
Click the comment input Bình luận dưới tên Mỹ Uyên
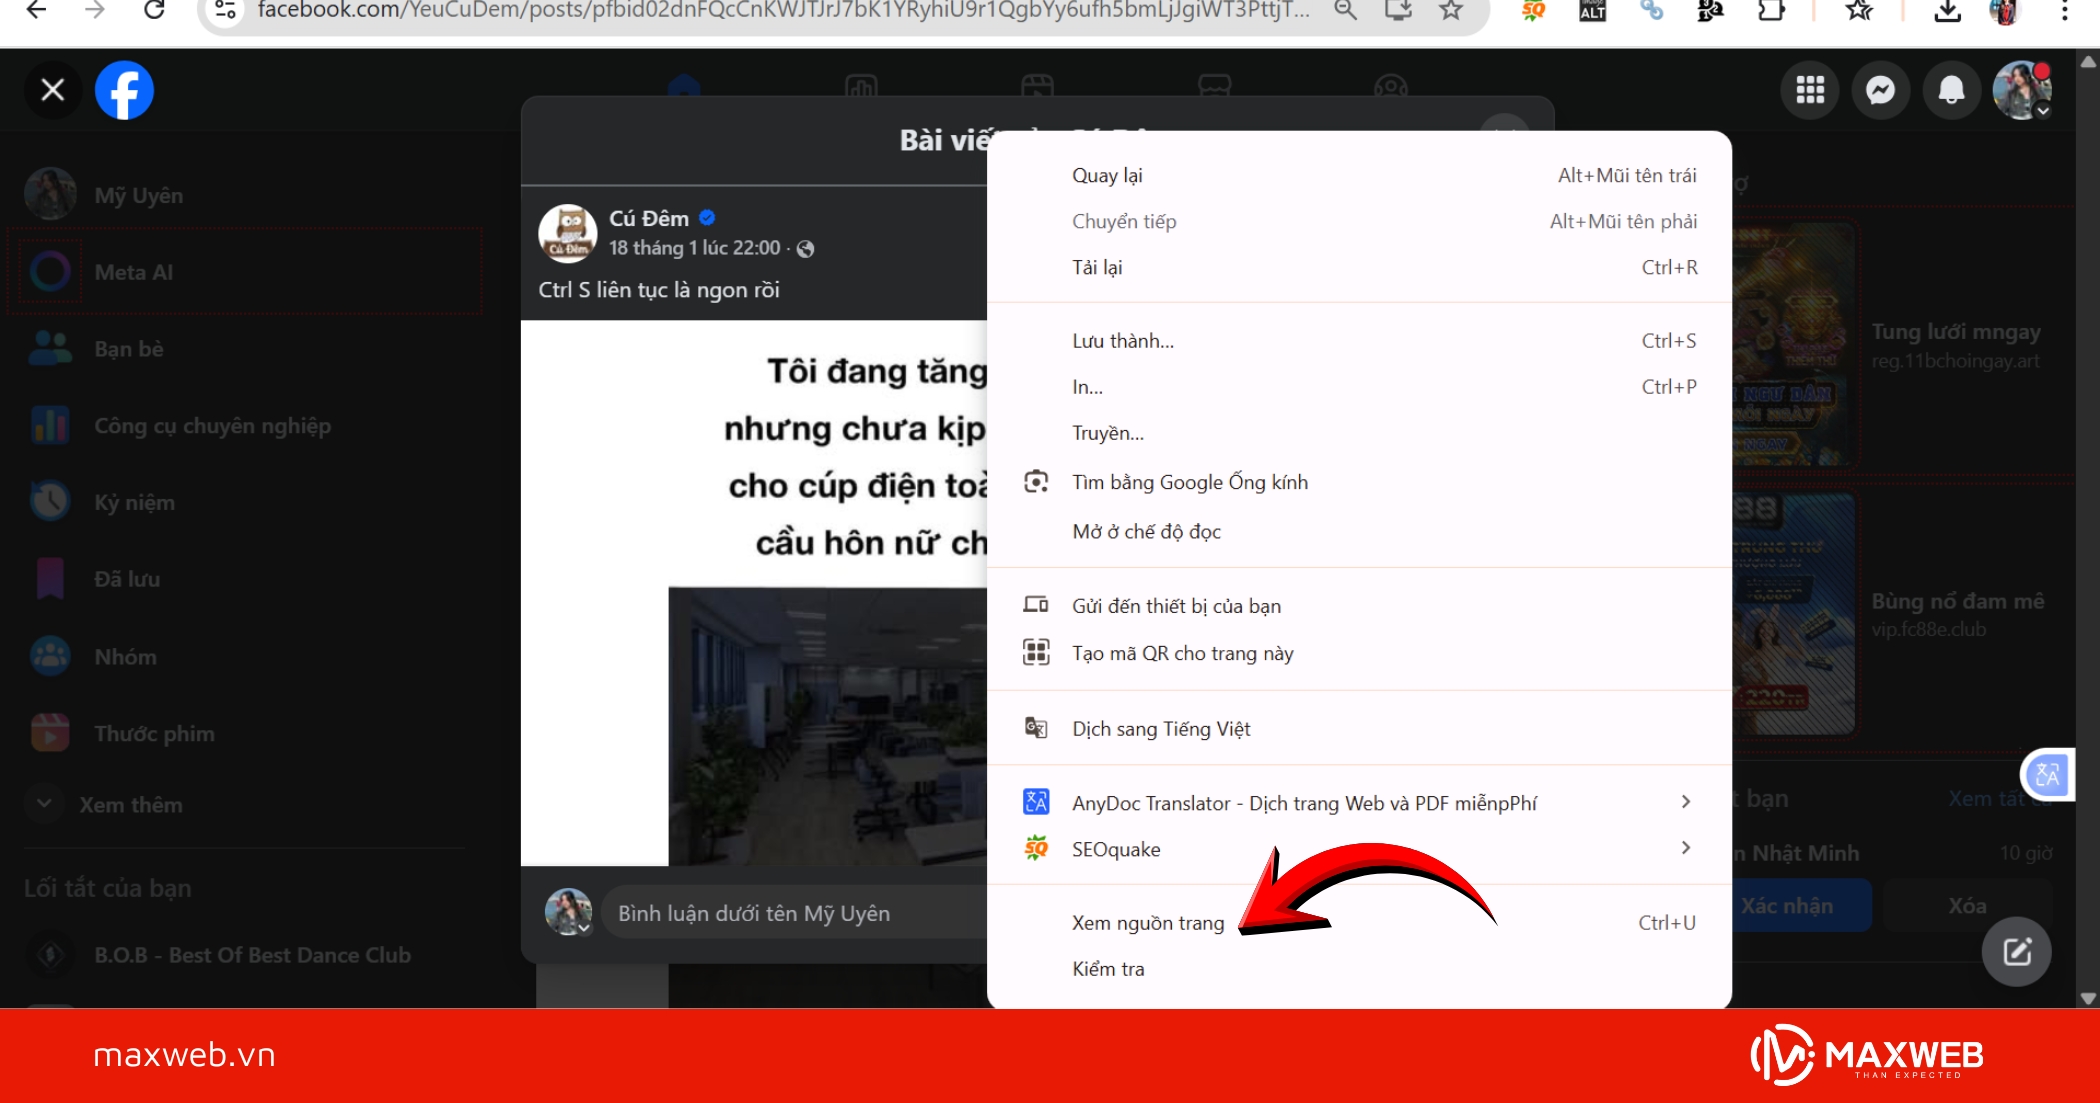tap(755, 912)
